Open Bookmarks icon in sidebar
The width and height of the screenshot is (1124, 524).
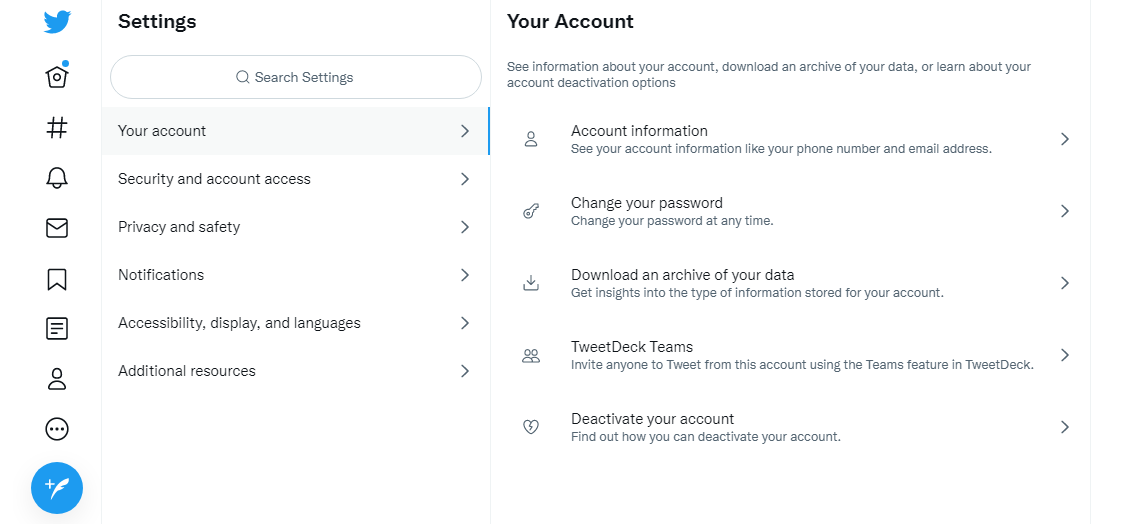click(57, 279)
